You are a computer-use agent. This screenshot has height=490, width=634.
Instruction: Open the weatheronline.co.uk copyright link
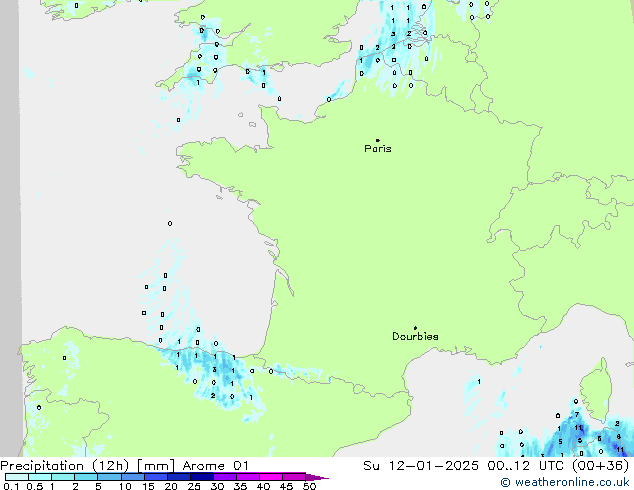(x=565, y=482)
